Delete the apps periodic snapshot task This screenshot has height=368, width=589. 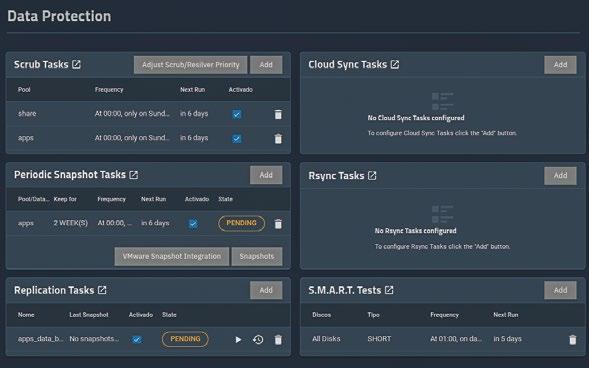pos(278,224)
